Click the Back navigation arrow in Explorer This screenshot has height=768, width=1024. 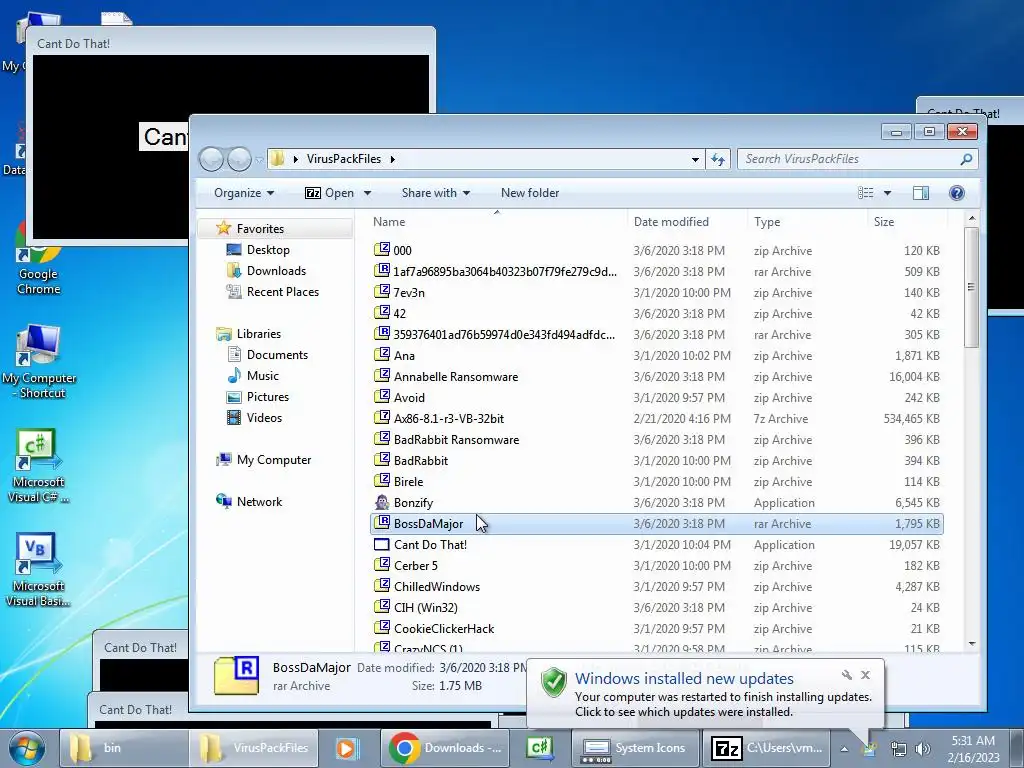click(x=211, y=159)
